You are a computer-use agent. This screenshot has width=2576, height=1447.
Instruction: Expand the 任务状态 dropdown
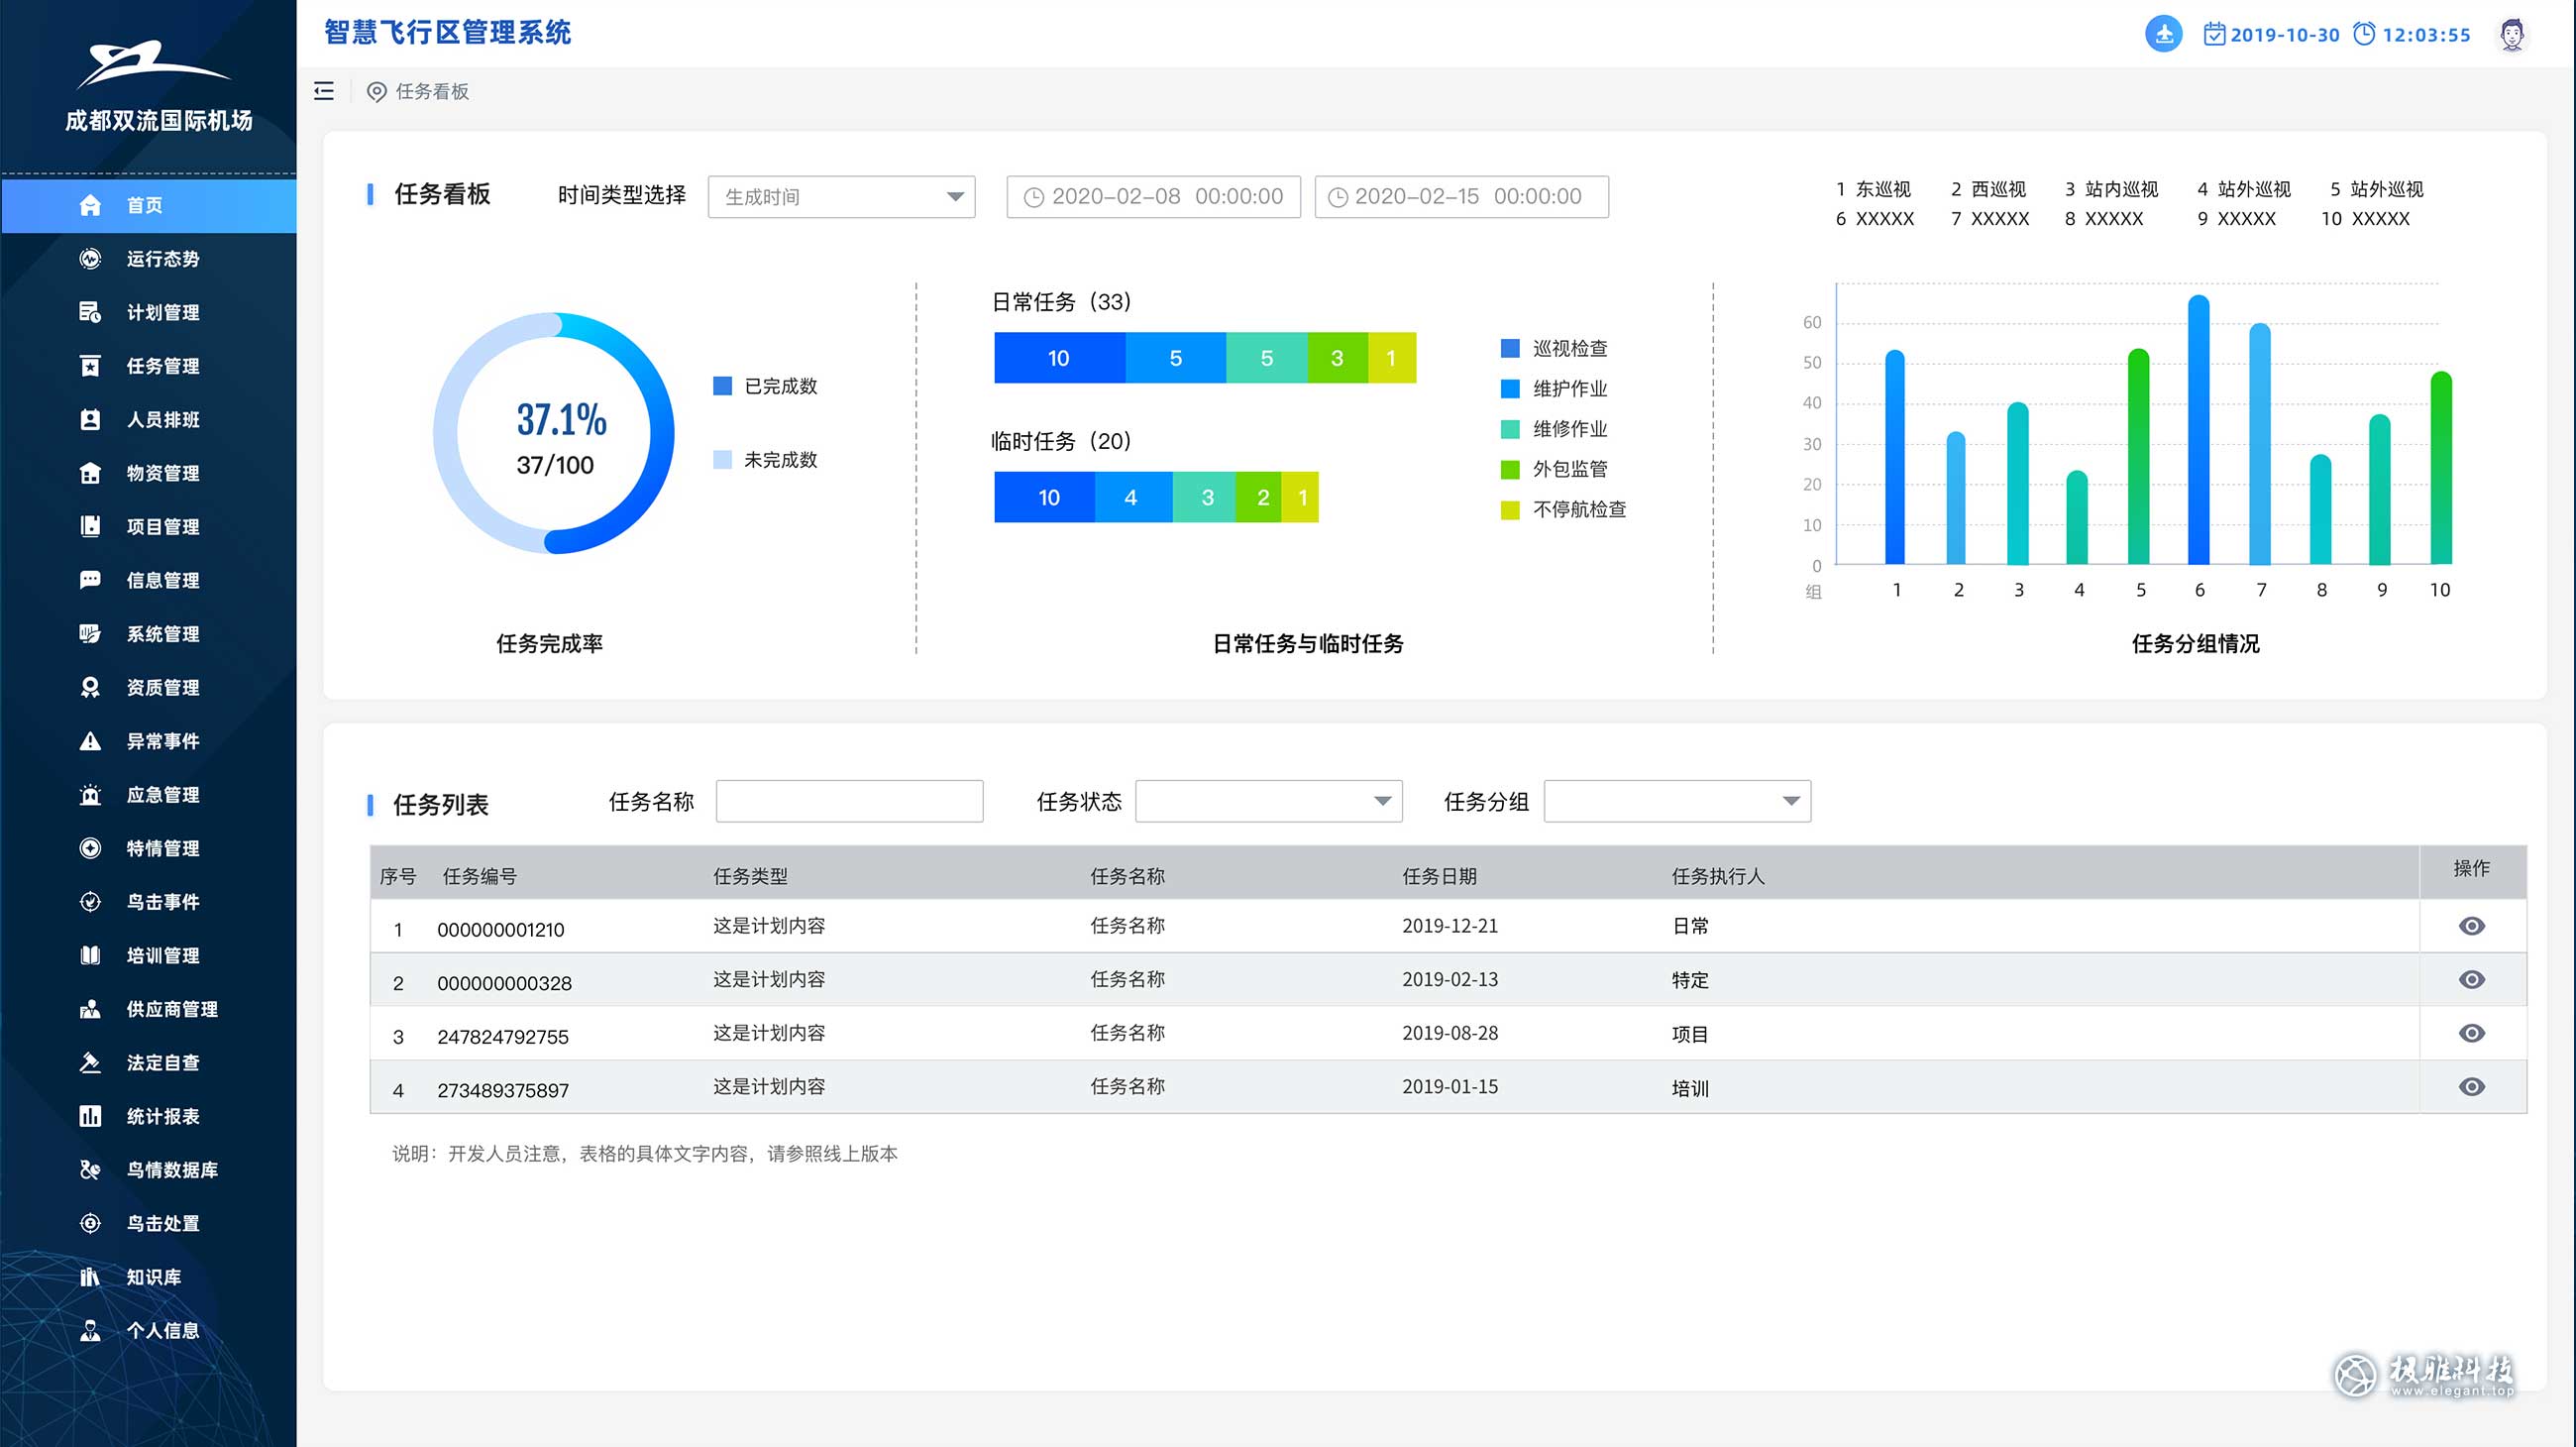point(1268,801)
